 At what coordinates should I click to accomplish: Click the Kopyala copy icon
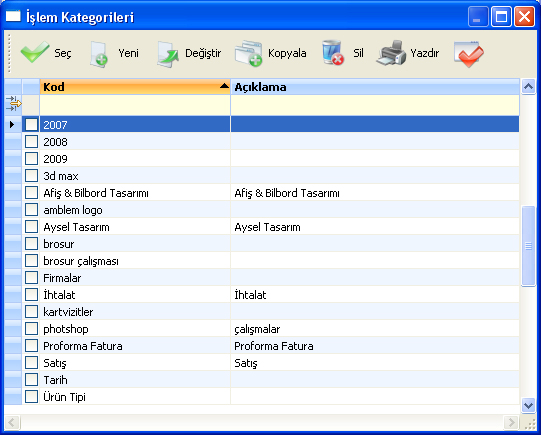click(x=248, y=53)
